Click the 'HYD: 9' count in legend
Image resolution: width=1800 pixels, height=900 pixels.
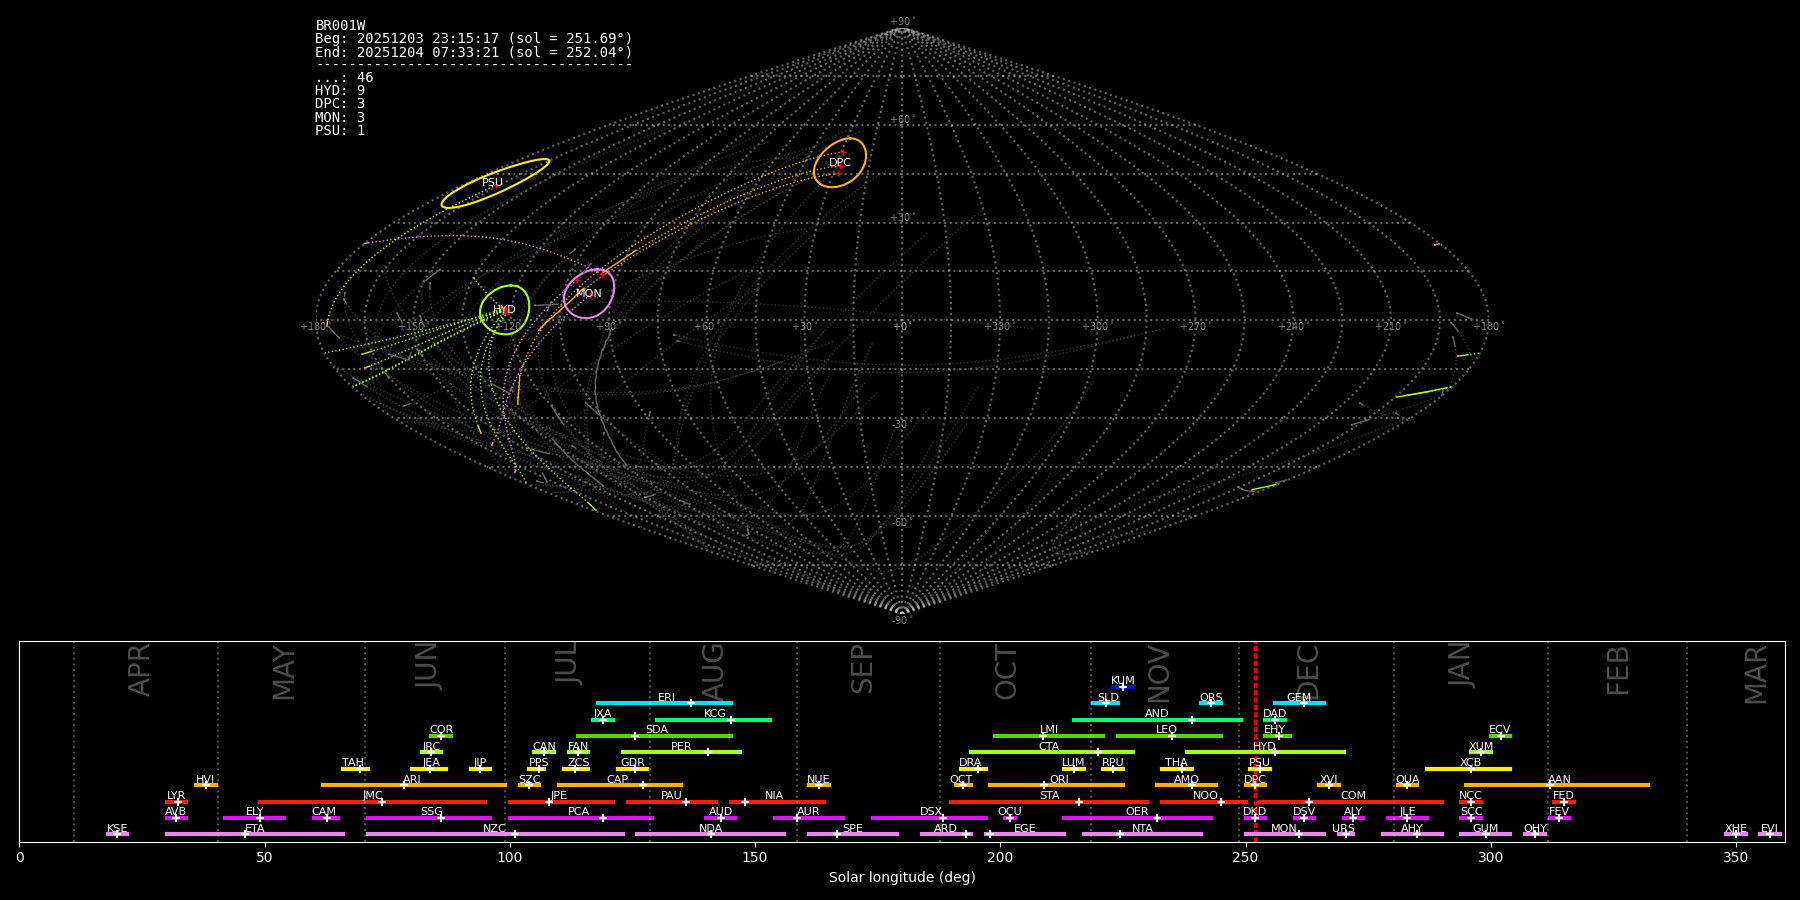click(340, 91)
